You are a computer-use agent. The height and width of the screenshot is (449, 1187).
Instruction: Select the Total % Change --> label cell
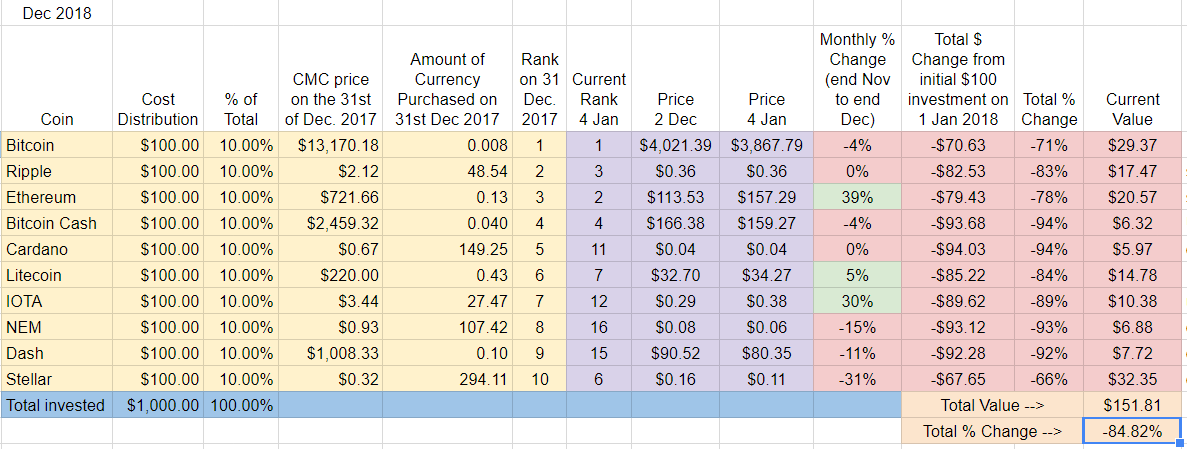[x=993, y=431]
